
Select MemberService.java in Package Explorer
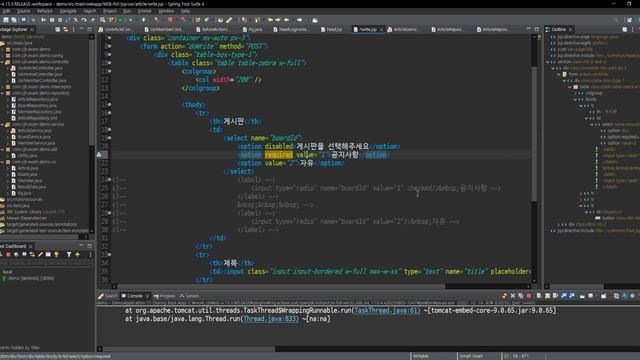coord(36,143)
